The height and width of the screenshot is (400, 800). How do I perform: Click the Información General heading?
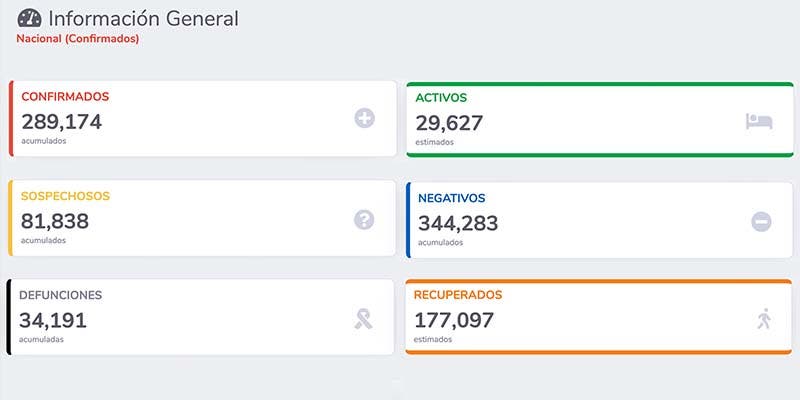pos(143,18)
